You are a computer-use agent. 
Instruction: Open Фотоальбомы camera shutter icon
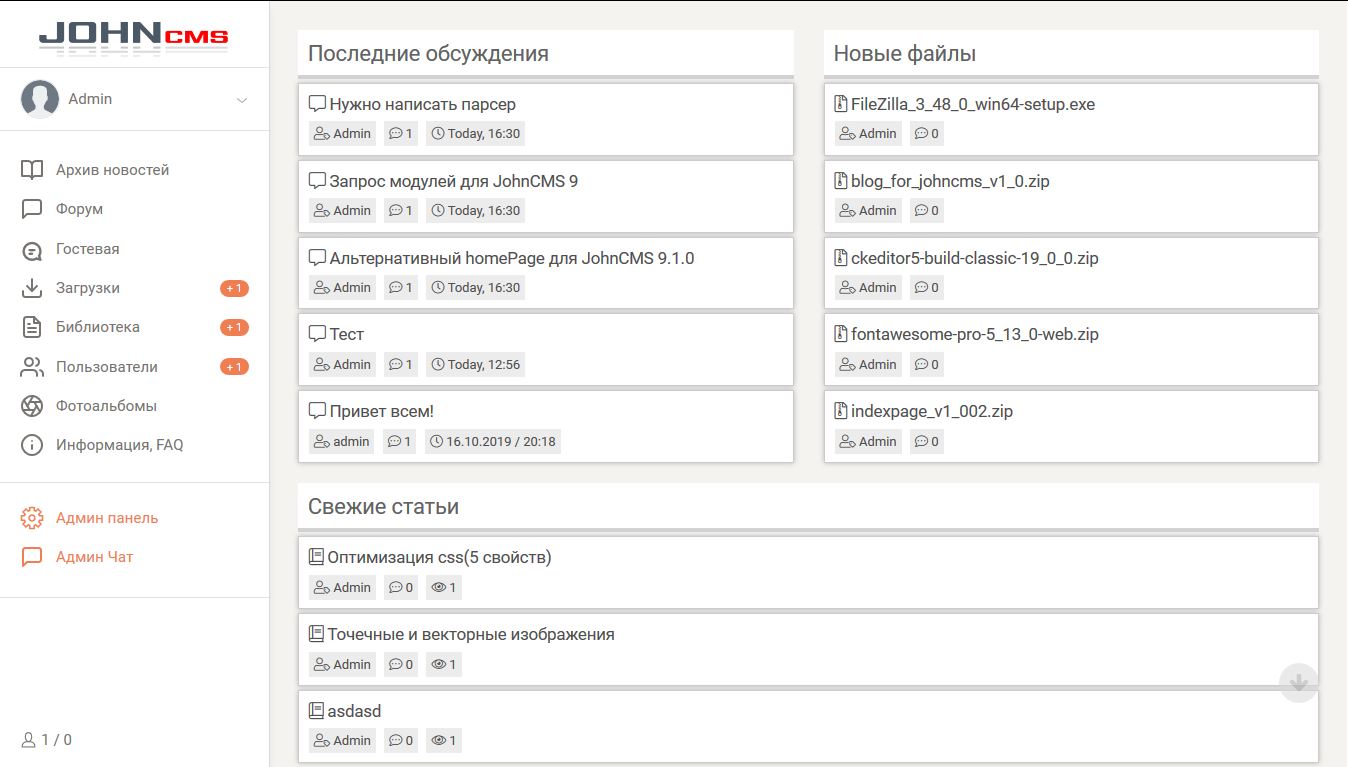32,406
